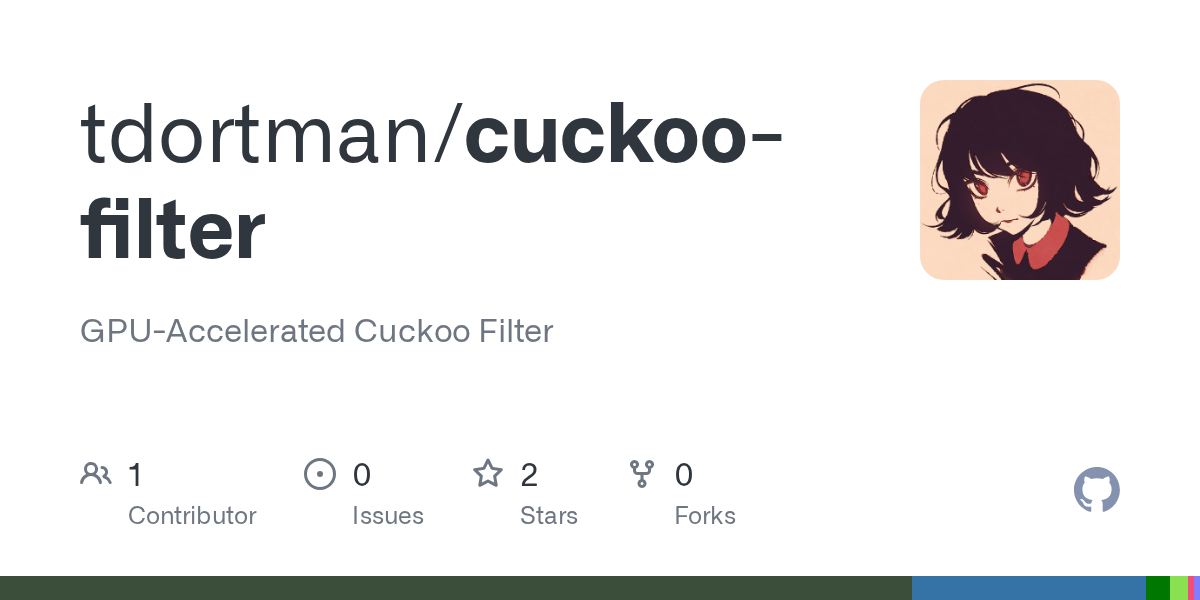
Task: Open the tdortman profile avatar image
Action: [1019, 180]
